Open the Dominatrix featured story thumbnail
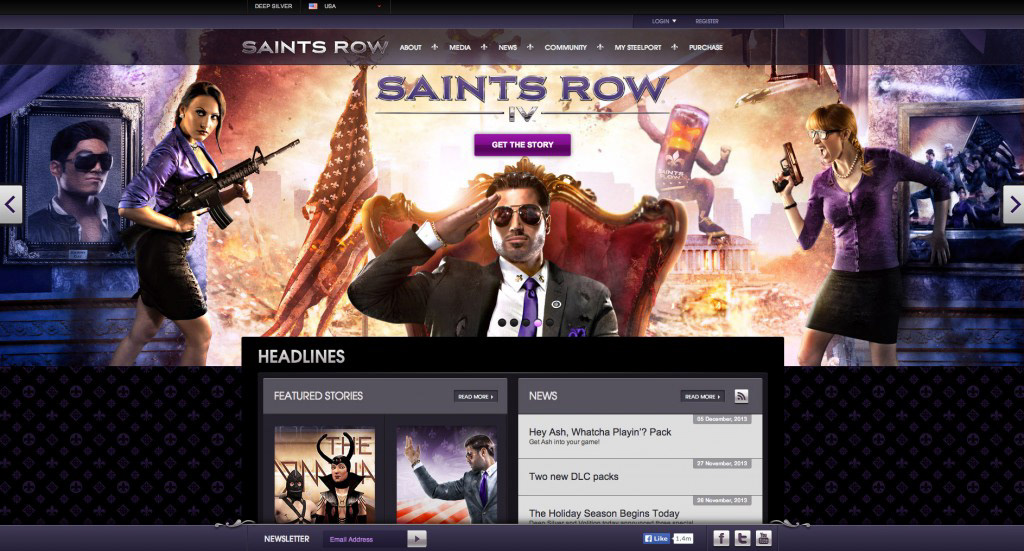Screen dimensions: 1024x551 [x=325, y=475]
